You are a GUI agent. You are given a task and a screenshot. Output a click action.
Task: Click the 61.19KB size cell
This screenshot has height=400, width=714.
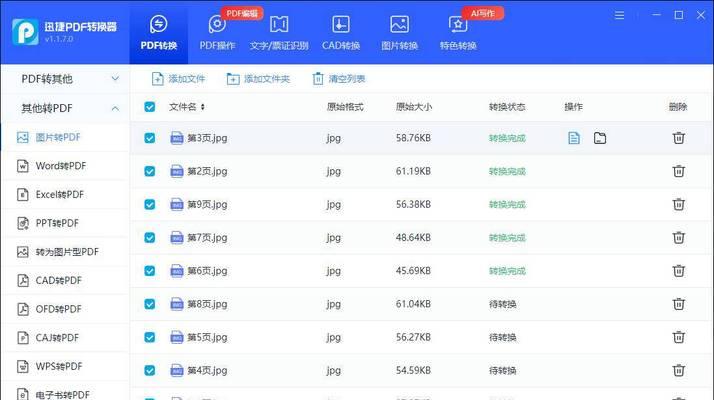click(413, 171)
